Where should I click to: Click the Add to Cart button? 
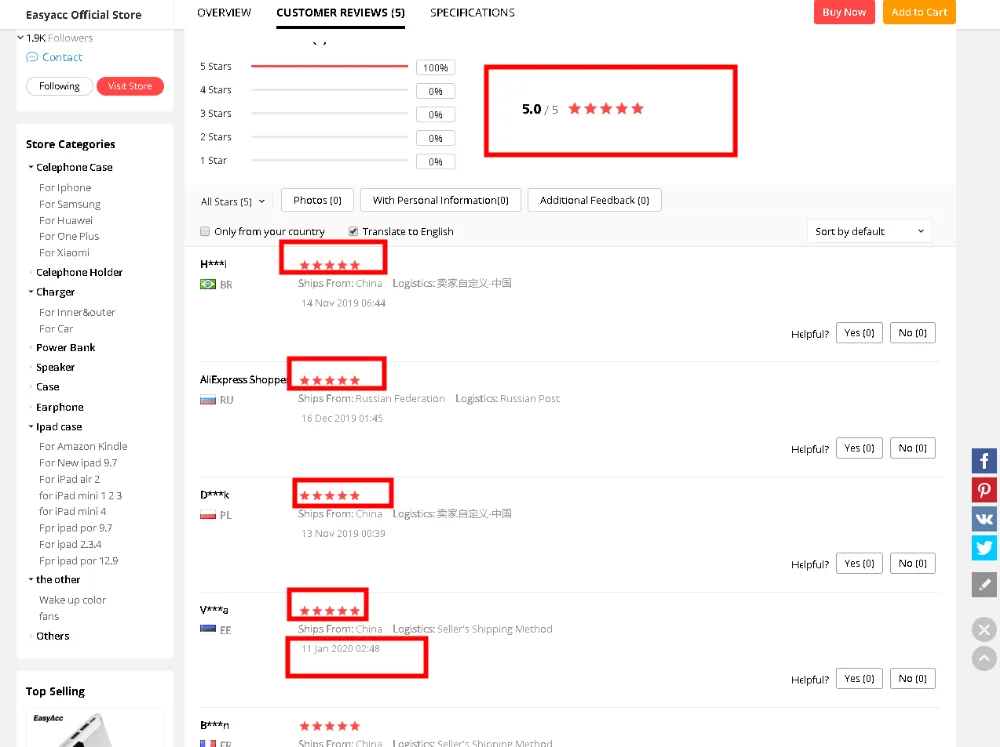pyautogui.click(x=919, y=12)
